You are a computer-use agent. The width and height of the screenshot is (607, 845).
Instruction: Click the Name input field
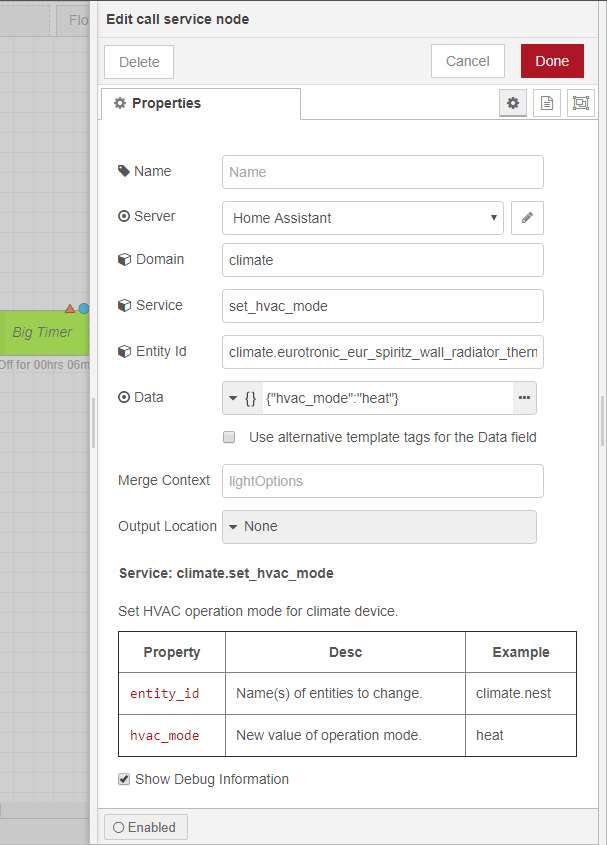(382, 172)
